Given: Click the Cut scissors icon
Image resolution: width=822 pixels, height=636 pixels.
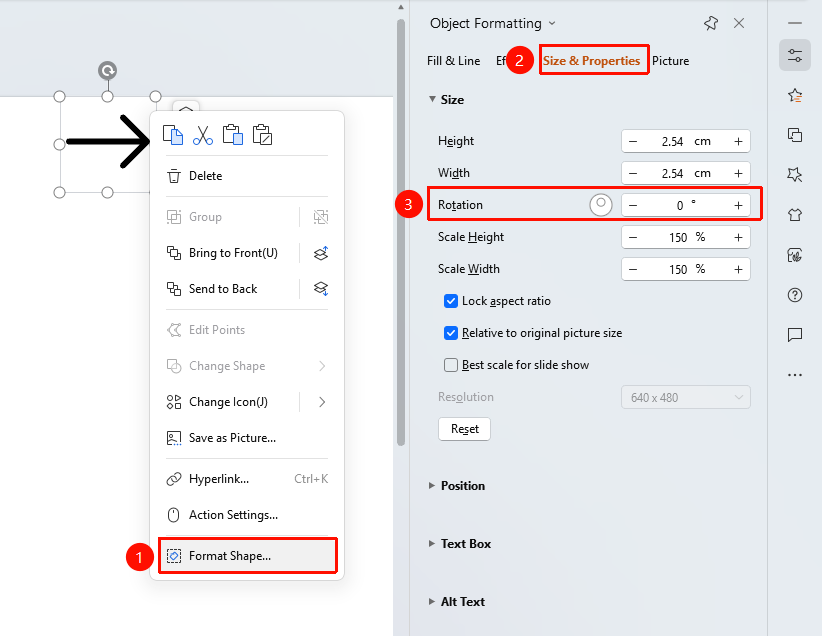Looking at the screenshot, I should 203,135.
